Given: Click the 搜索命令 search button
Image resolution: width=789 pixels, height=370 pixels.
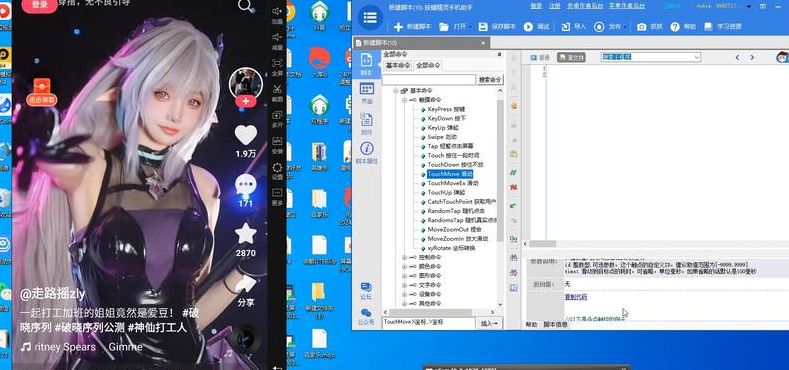Looking at the screenshot, I should tap(490, 80).
